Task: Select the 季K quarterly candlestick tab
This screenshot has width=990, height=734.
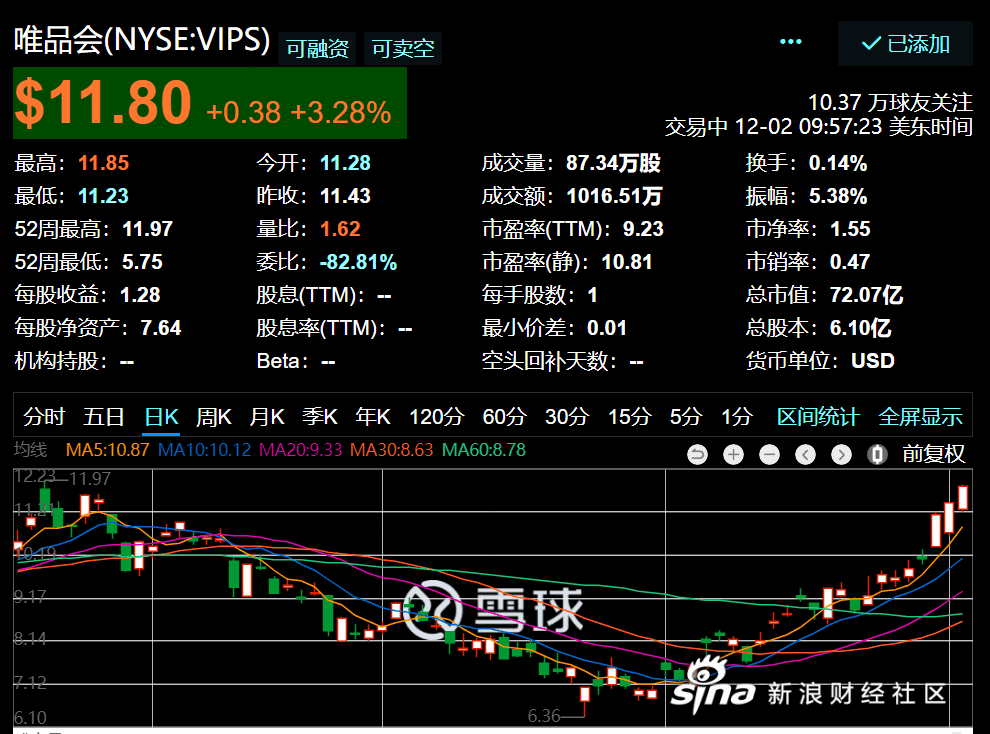Action: pos(319,417)
